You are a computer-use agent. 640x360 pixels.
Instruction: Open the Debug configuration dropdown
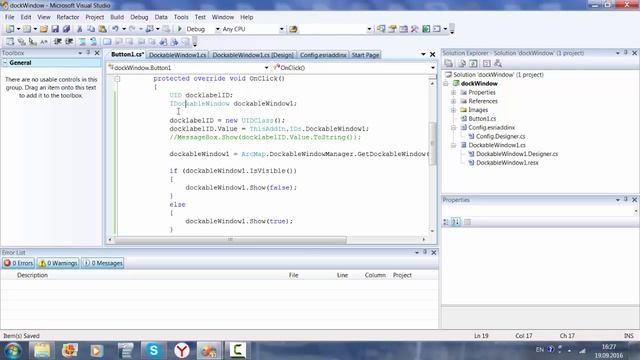[x=217, y=29]
